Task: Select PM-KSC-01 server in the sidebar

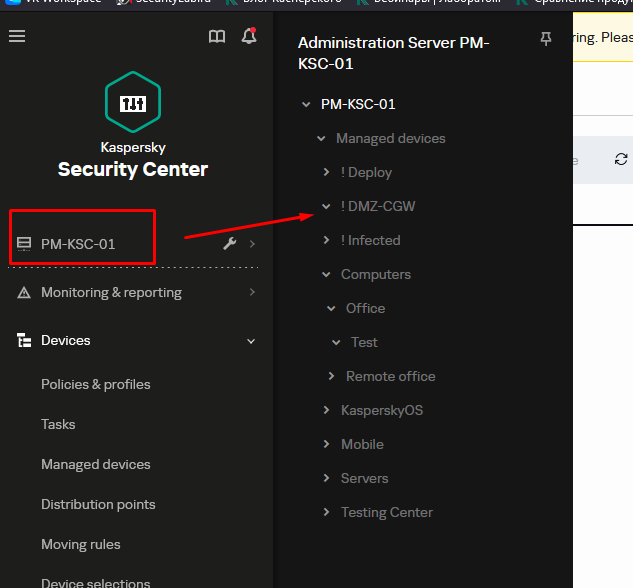Action: [78, 244]
